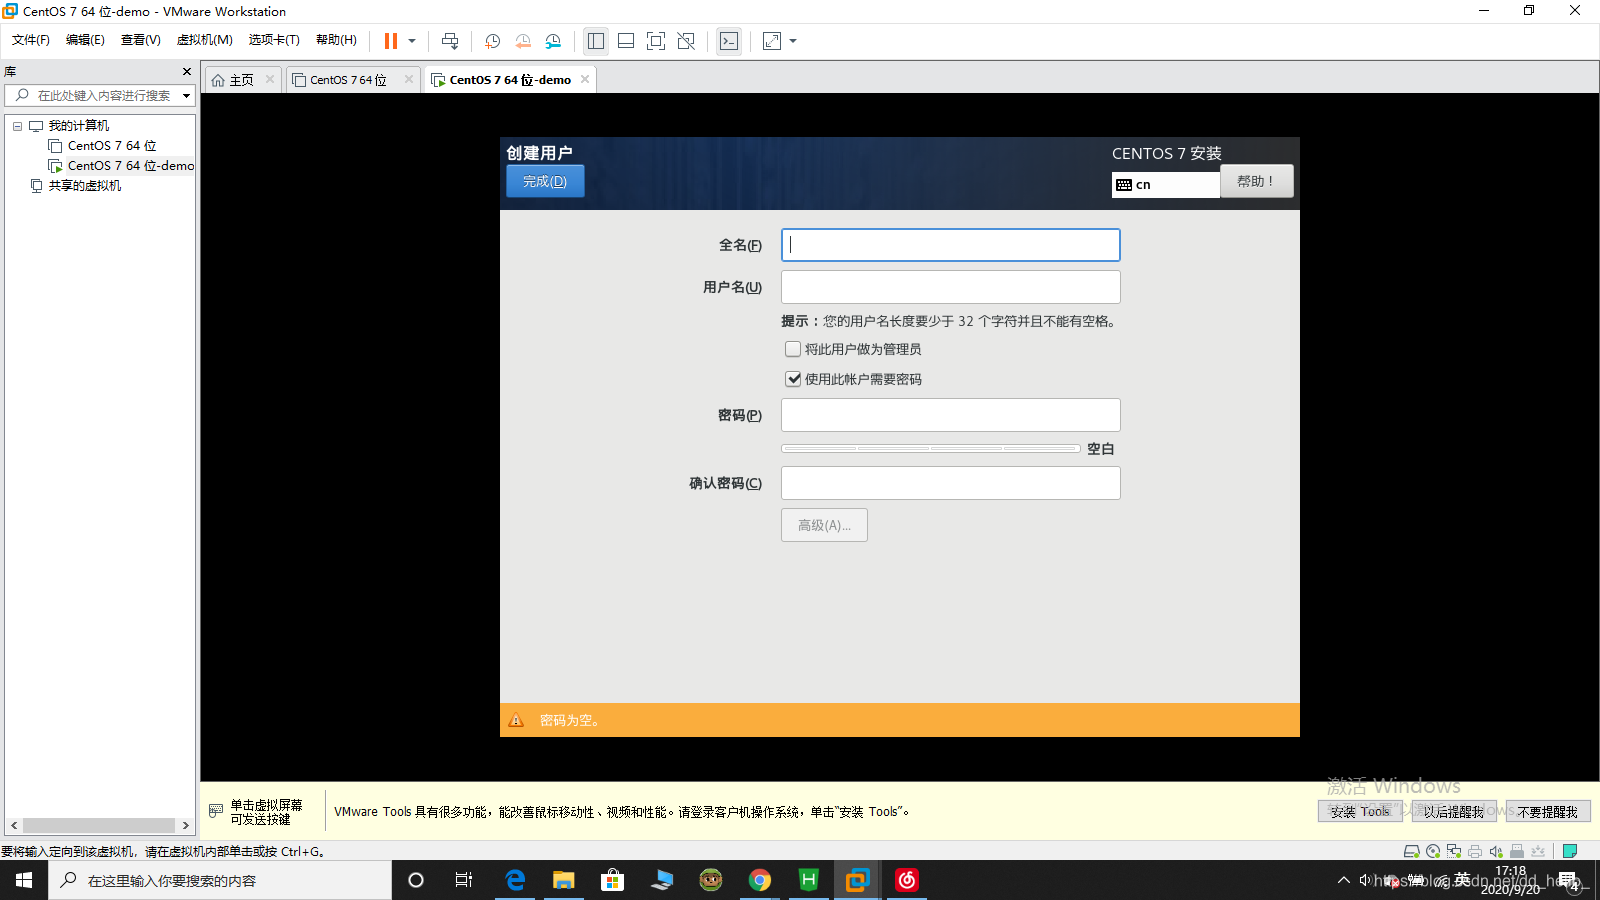Image resolution: width=1600 pixels, height=900 pixels.
Task: Click the orange pause virtual machine icon
Action: tap(391, 41)
